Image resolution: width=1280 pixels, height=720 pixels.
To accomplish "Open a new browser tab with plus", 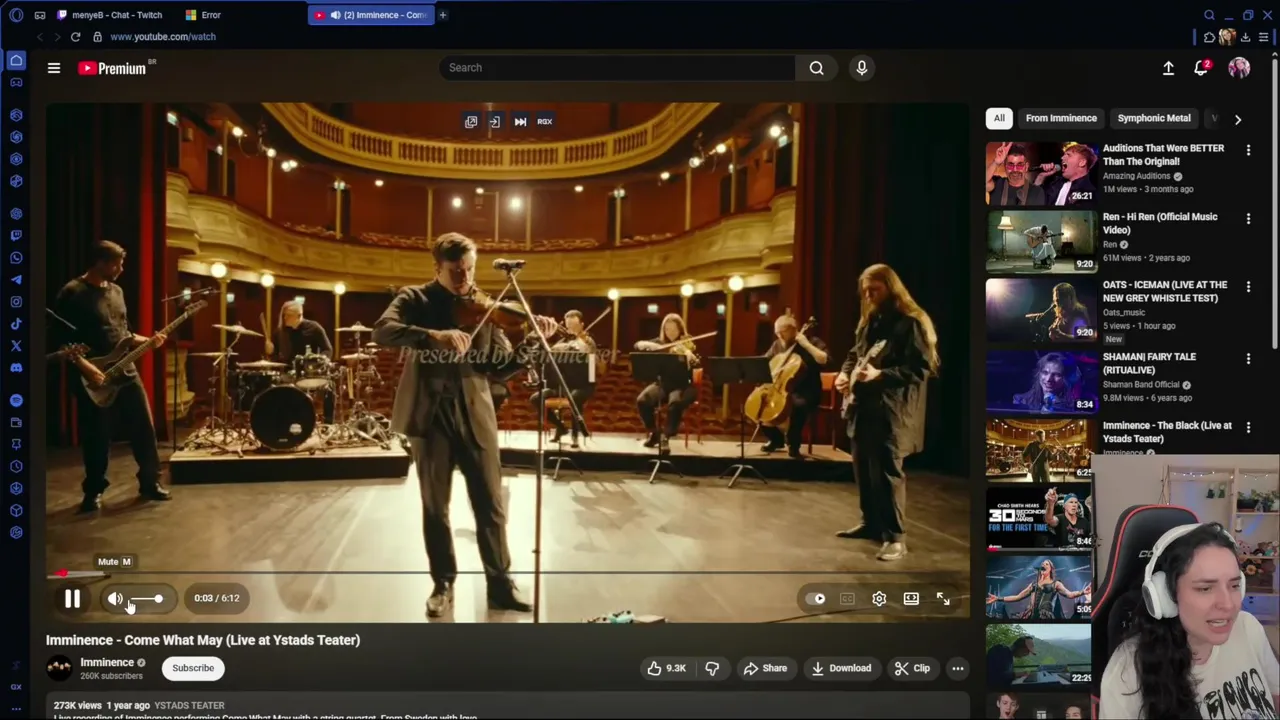I will (443, 15).
